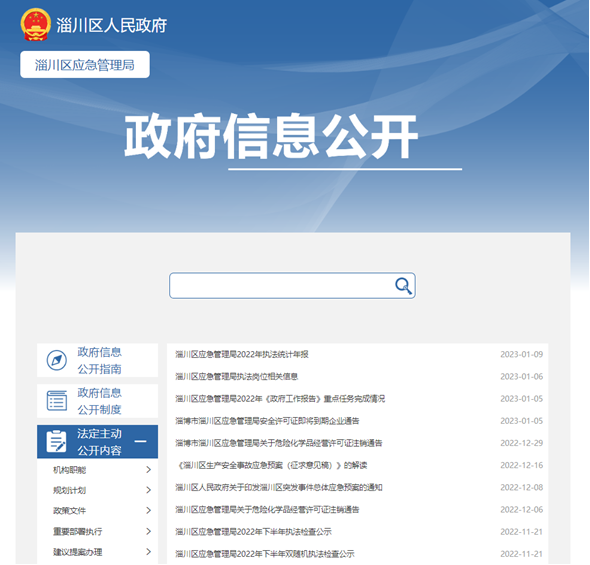Image resolution: width=590 pixels, height=565 pixels.
Task: Focus the search input field
Action: (x=281, y=286)
